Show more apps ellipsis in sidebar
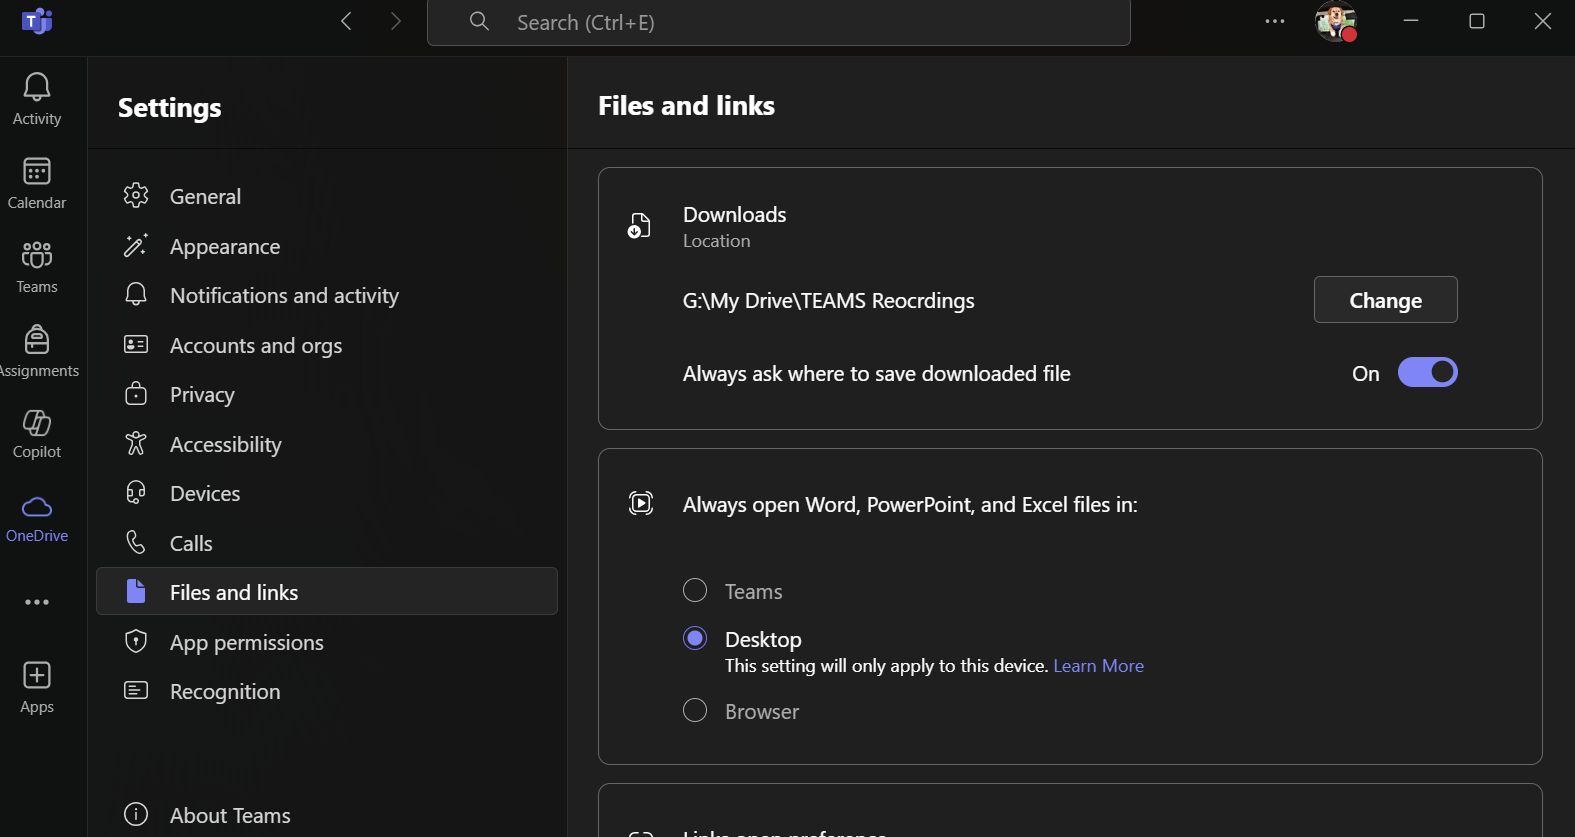The image size is (1575, 837). (x=37, y=602)
